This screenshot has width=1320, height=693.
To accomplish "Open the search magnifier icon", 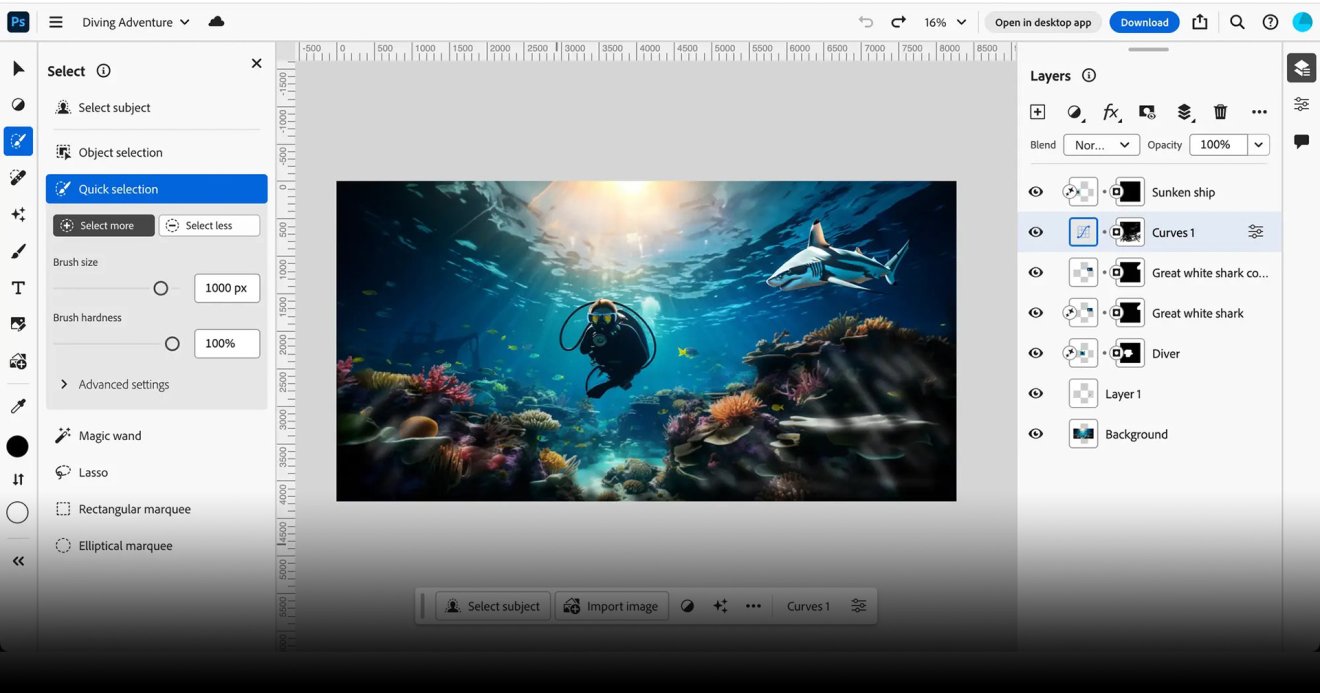I will click(1237, 22).
